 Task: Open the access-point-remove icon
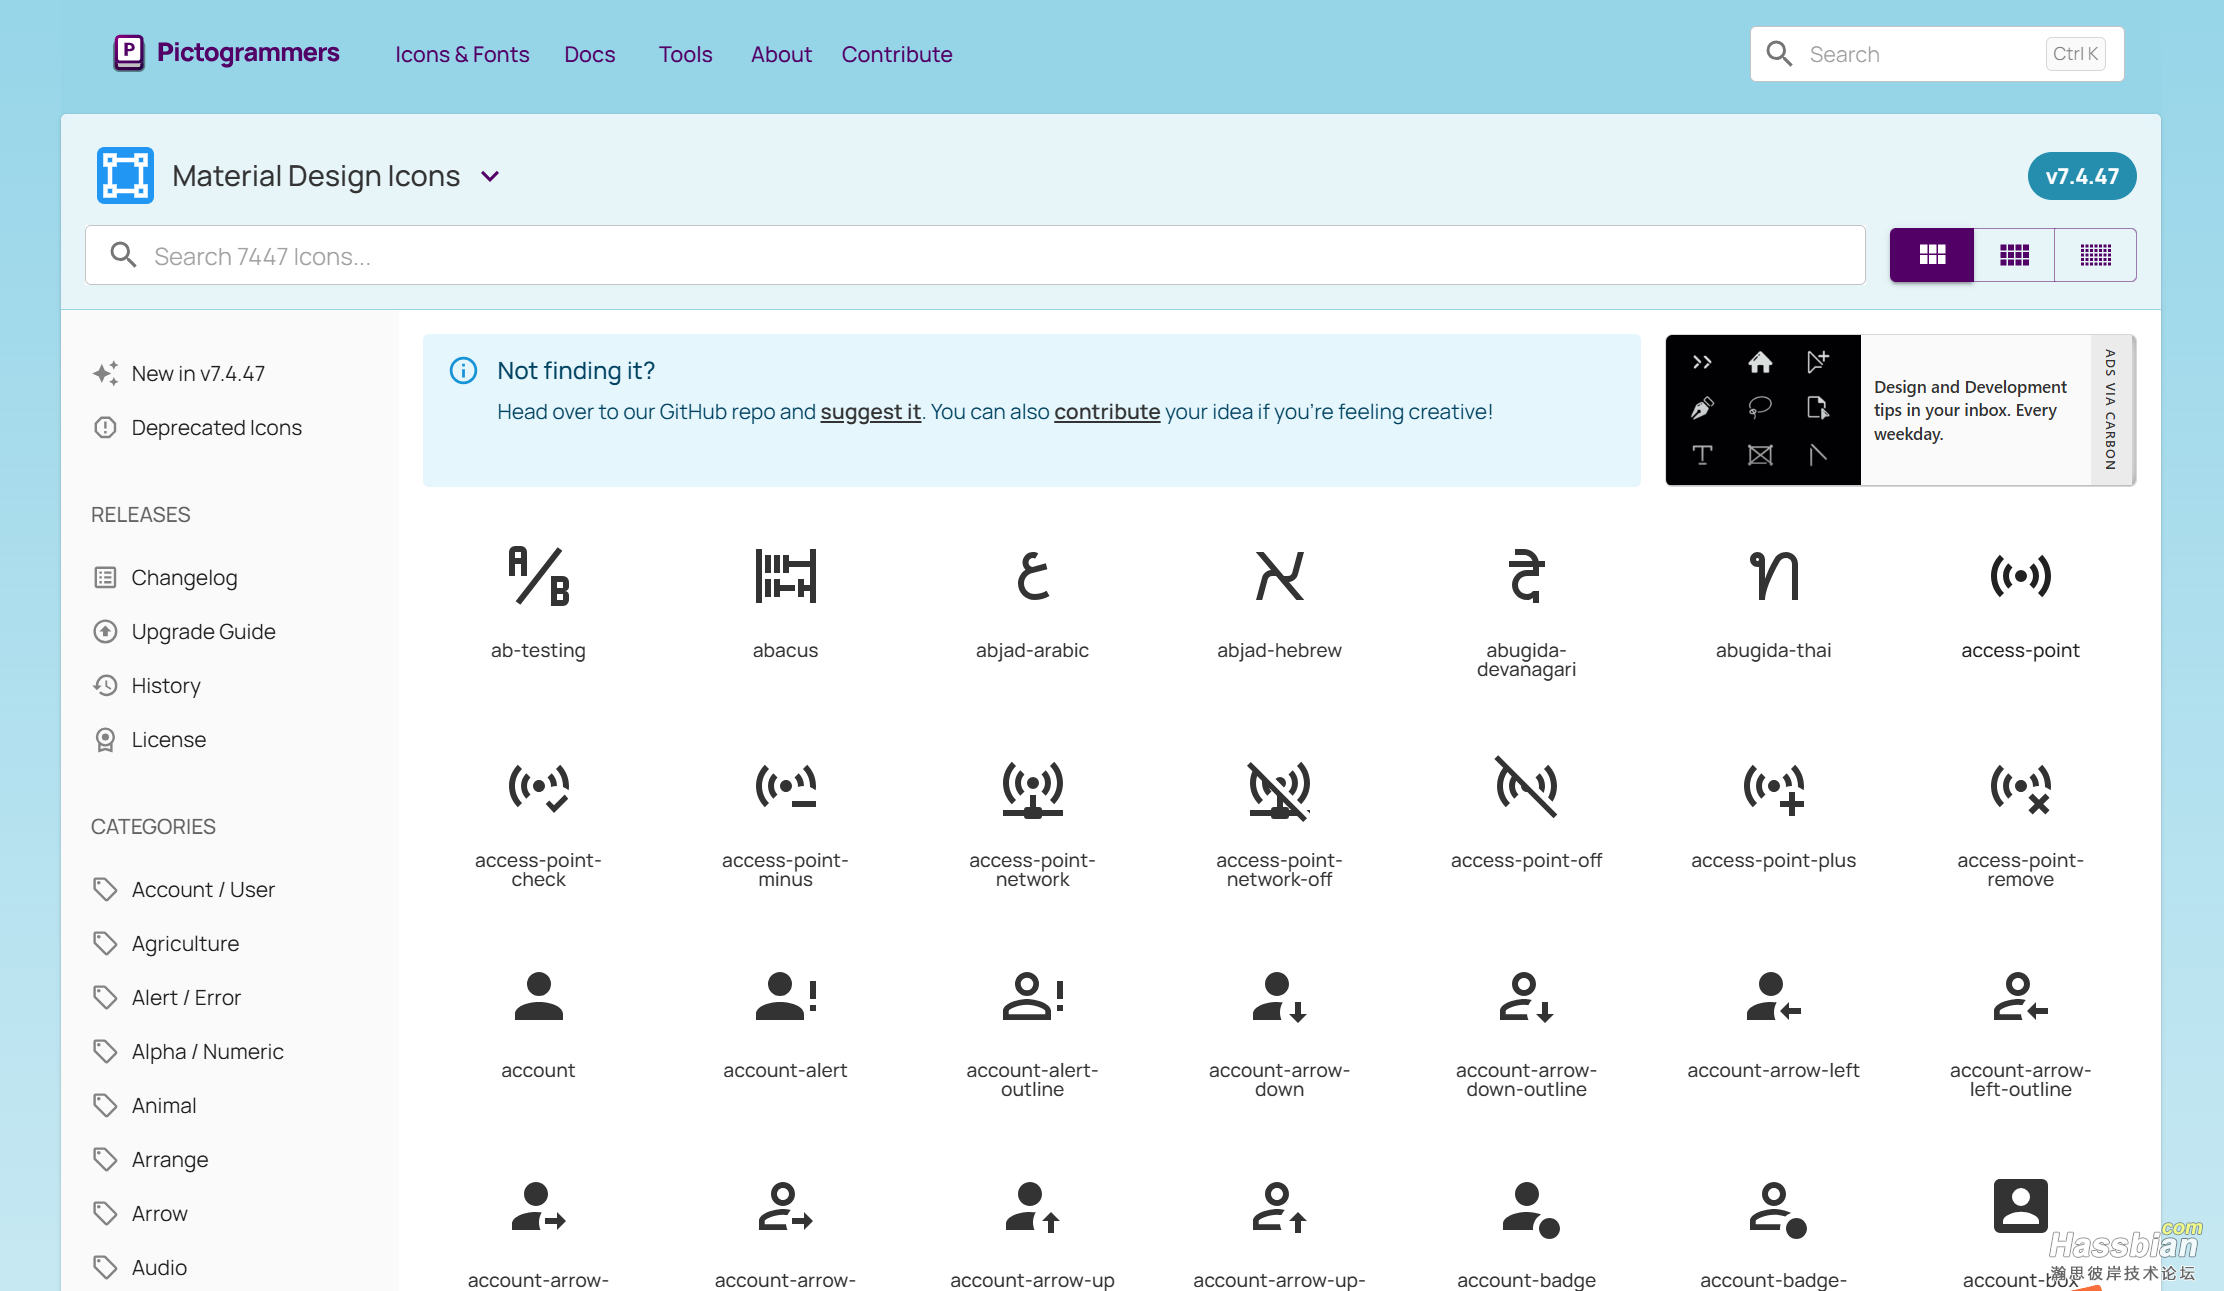(x=2020, y=787)
